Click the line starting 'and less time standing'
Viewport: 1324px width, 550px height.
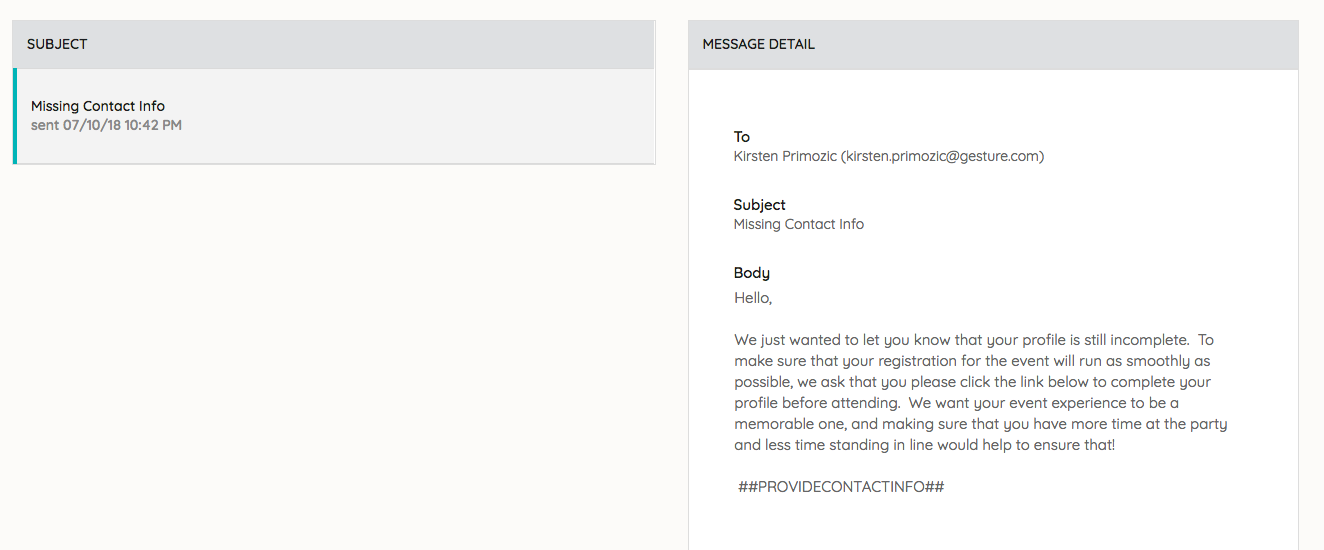click(924, 445)
